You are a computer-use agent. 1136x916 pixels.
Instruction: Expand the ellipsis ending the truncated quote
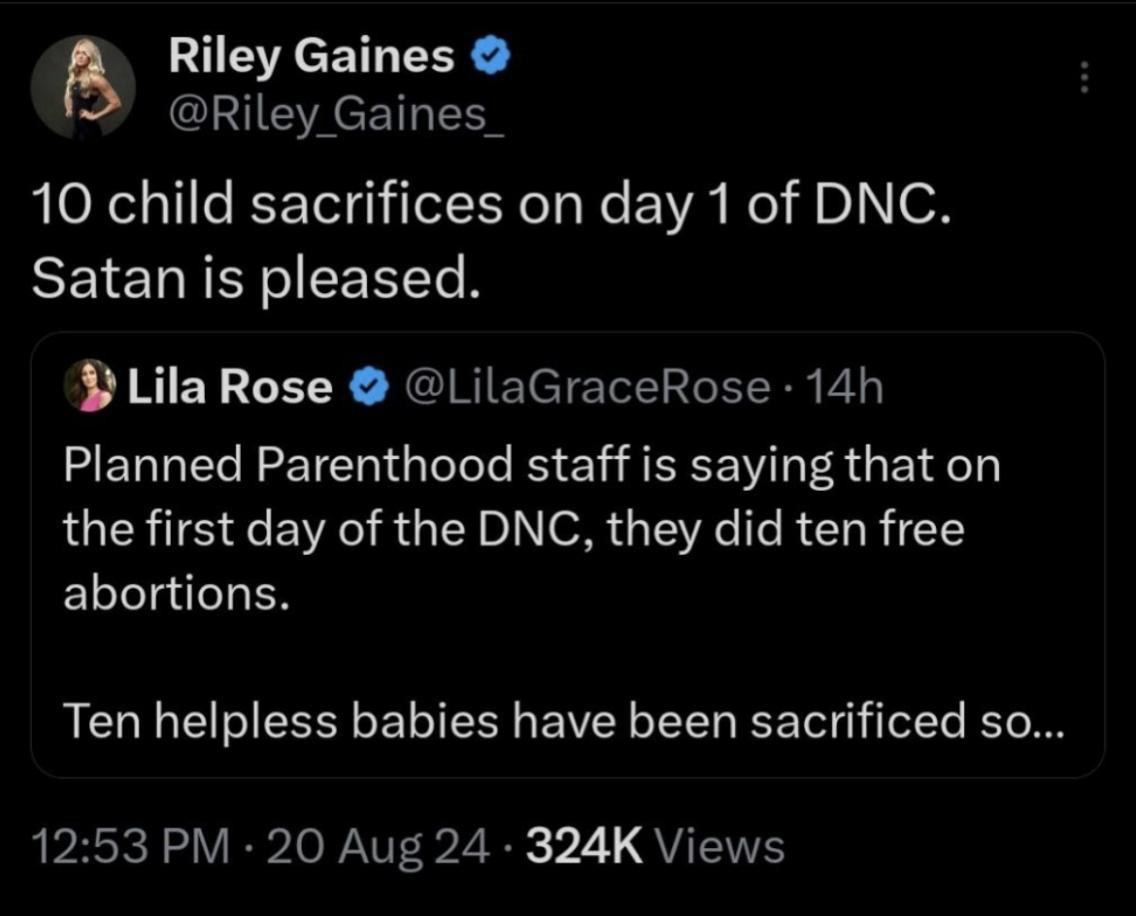[x=1046, y=724]
